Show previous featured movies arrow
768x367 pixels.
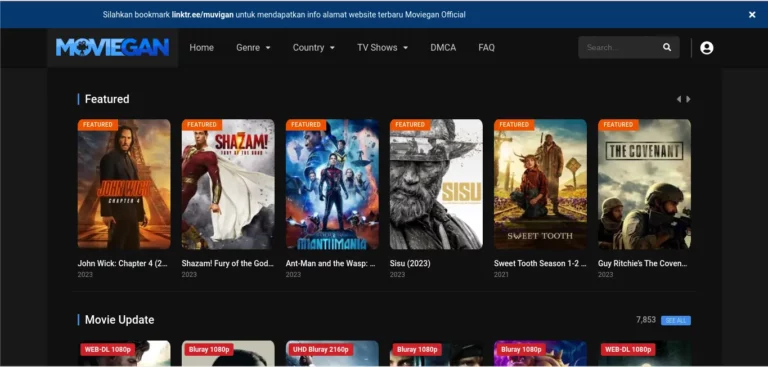678,99
